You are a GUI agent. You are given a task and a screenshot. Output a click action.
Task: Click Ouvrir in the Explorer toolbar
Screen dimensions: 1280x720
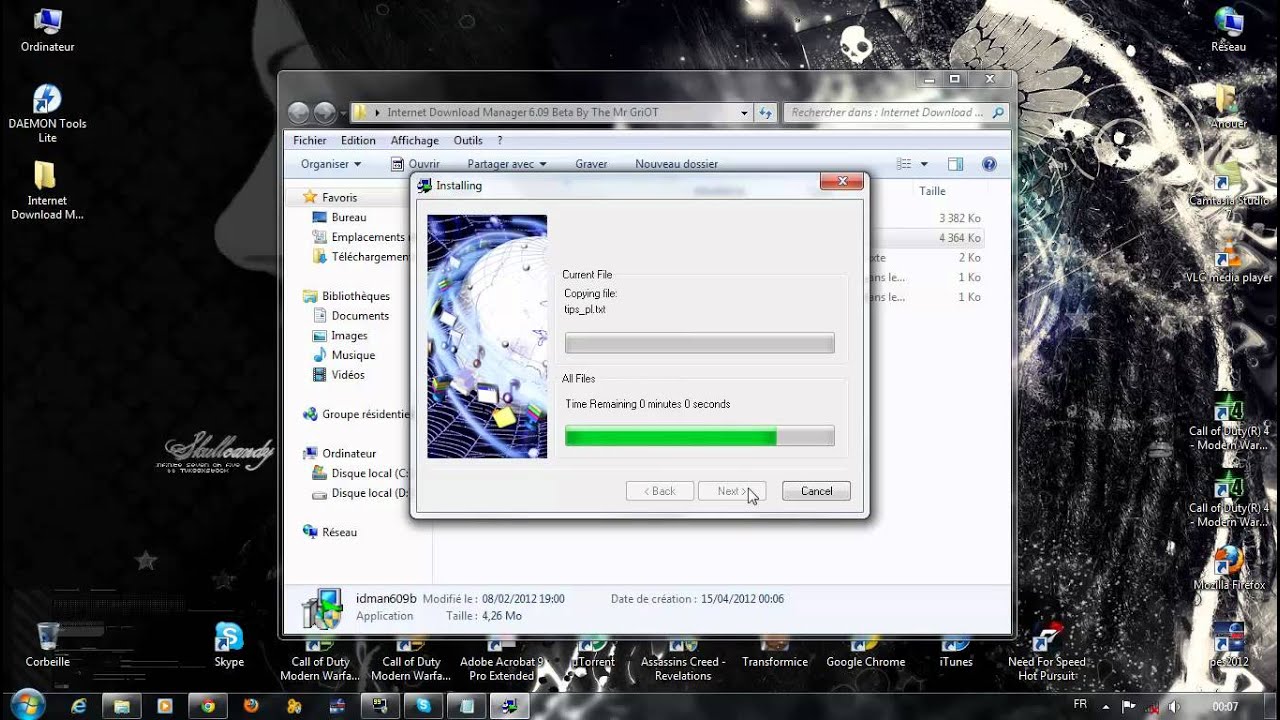(x=415, y=164)
